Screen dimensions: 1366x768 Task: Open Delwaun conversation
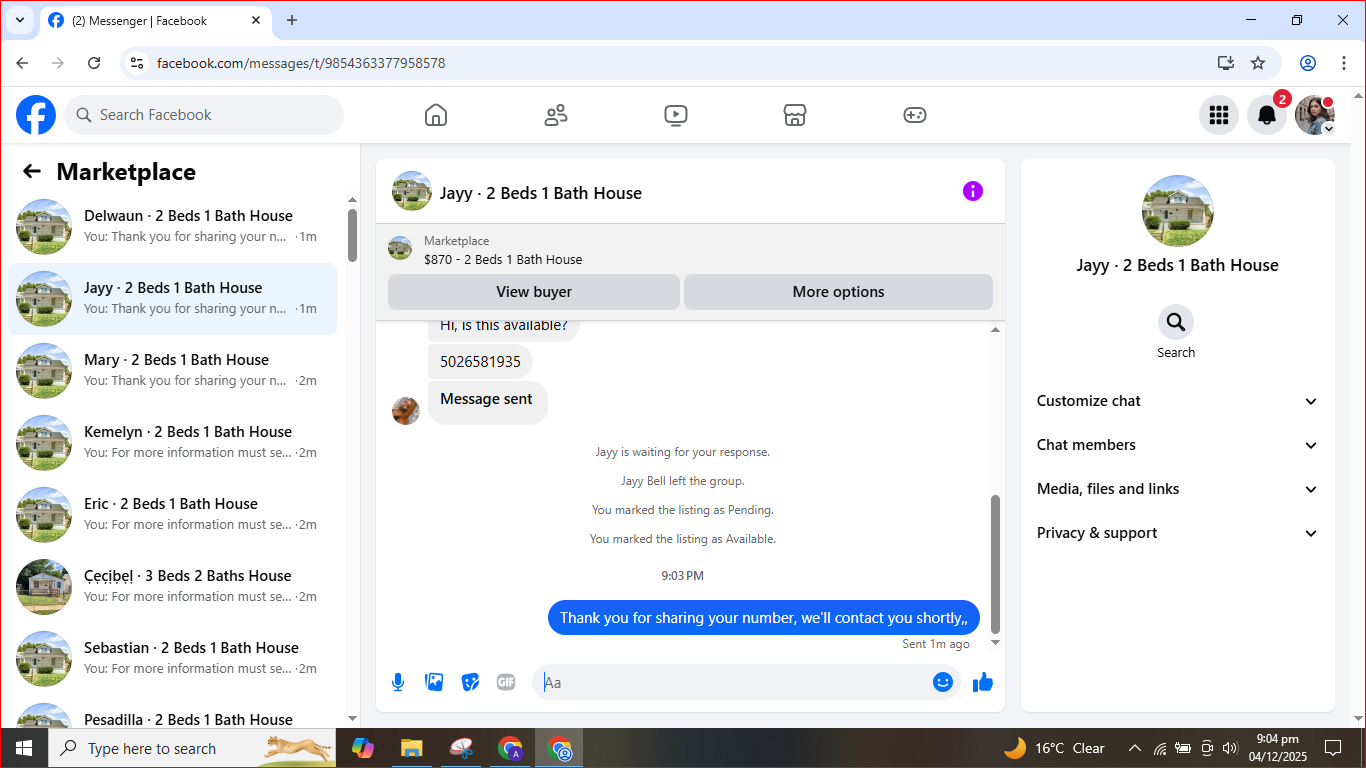coord(173,227)
